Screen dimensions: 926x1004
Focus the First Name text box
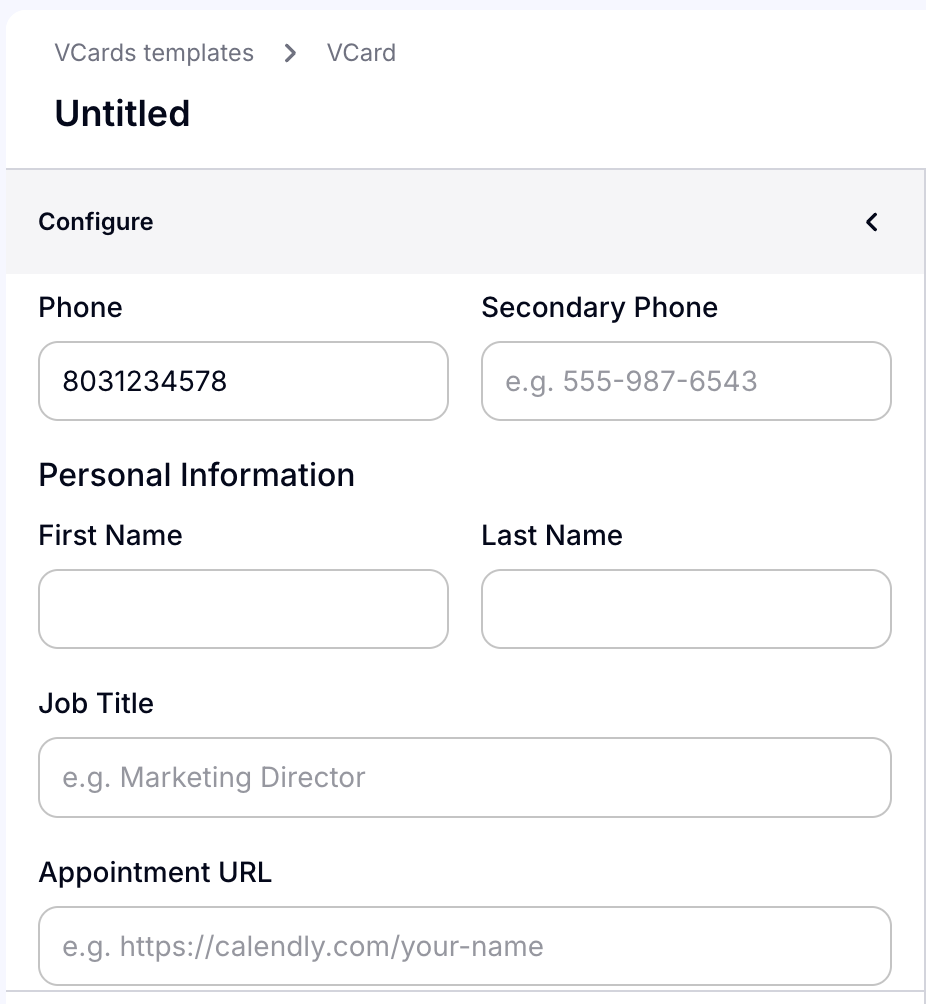point(243,609)
